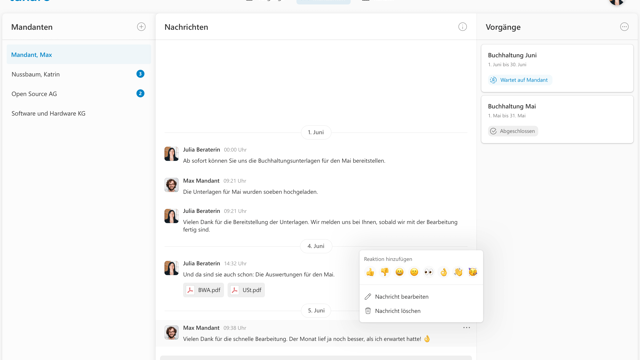
Task: Select client Open Source AG
Action: point(79,94)
